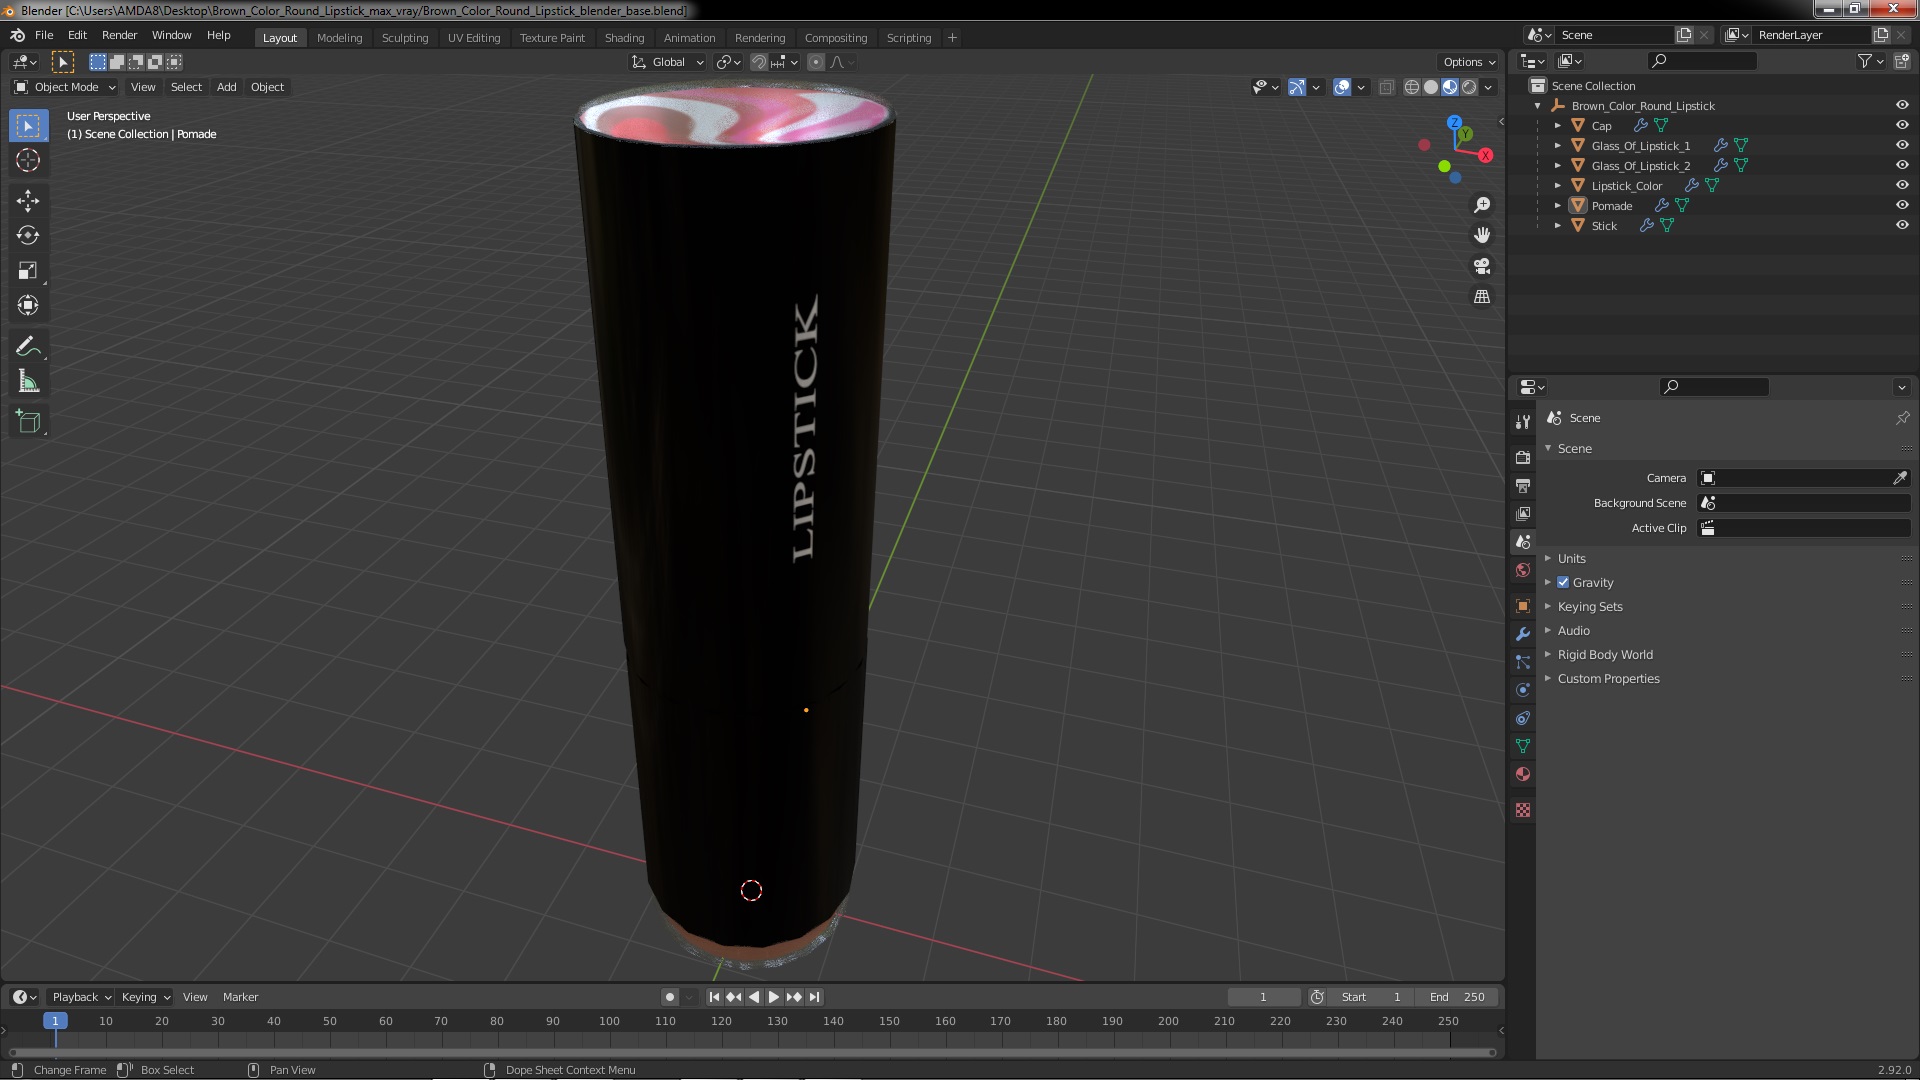
Task: Select the Move tool
Action: pos(28,201)
